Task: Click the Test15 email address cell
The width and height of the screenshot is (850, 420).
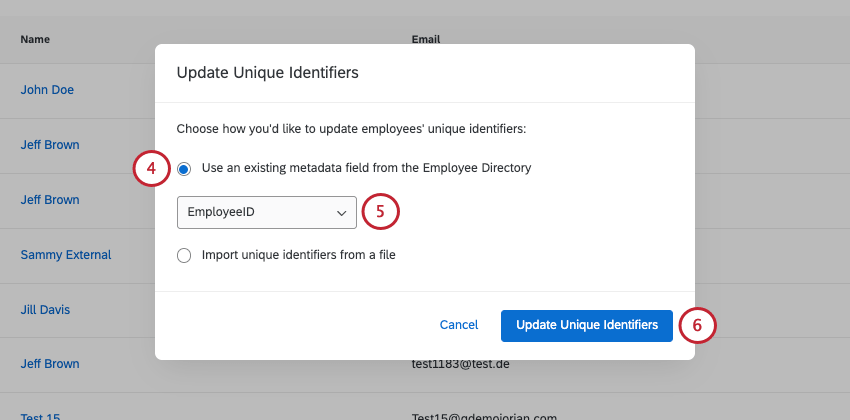Action: coord(483,414)
